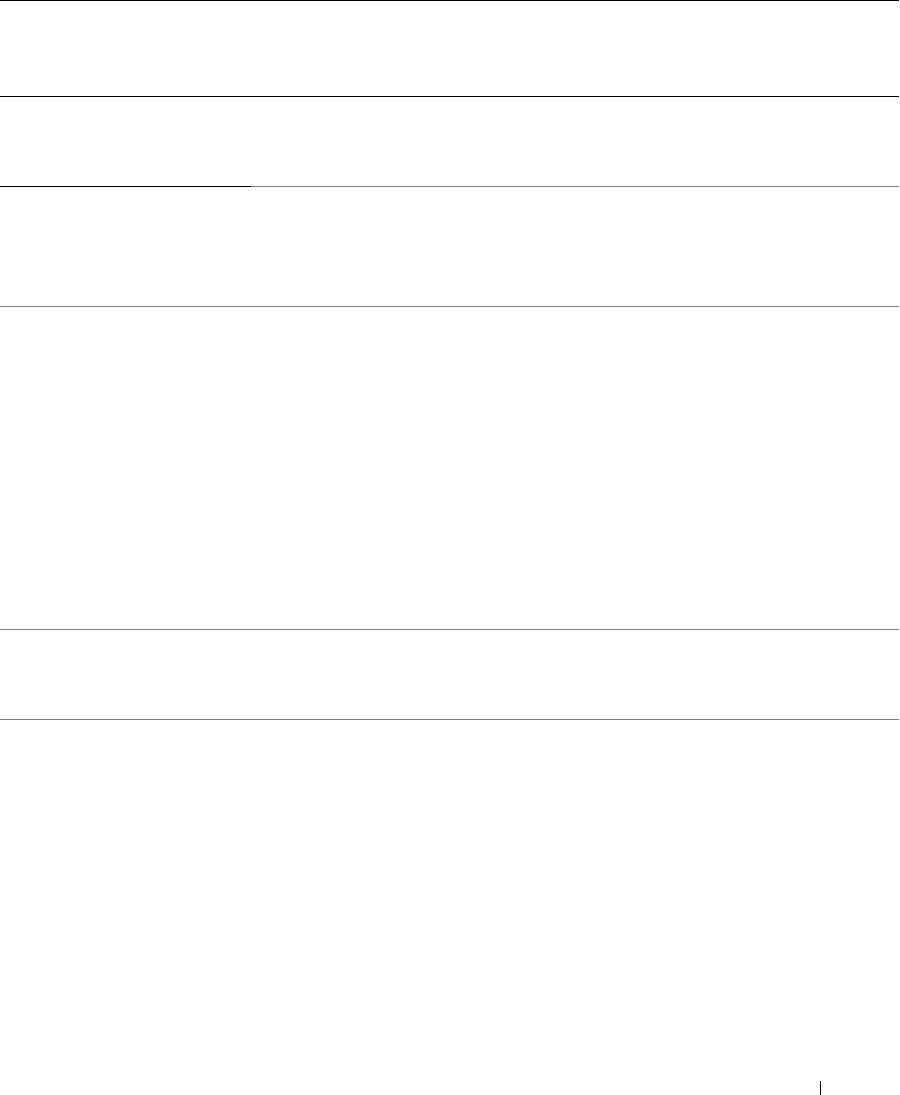Viewport: 900px width, 1095px height.
Task: Click the right end of the first row
Action: 870,48
